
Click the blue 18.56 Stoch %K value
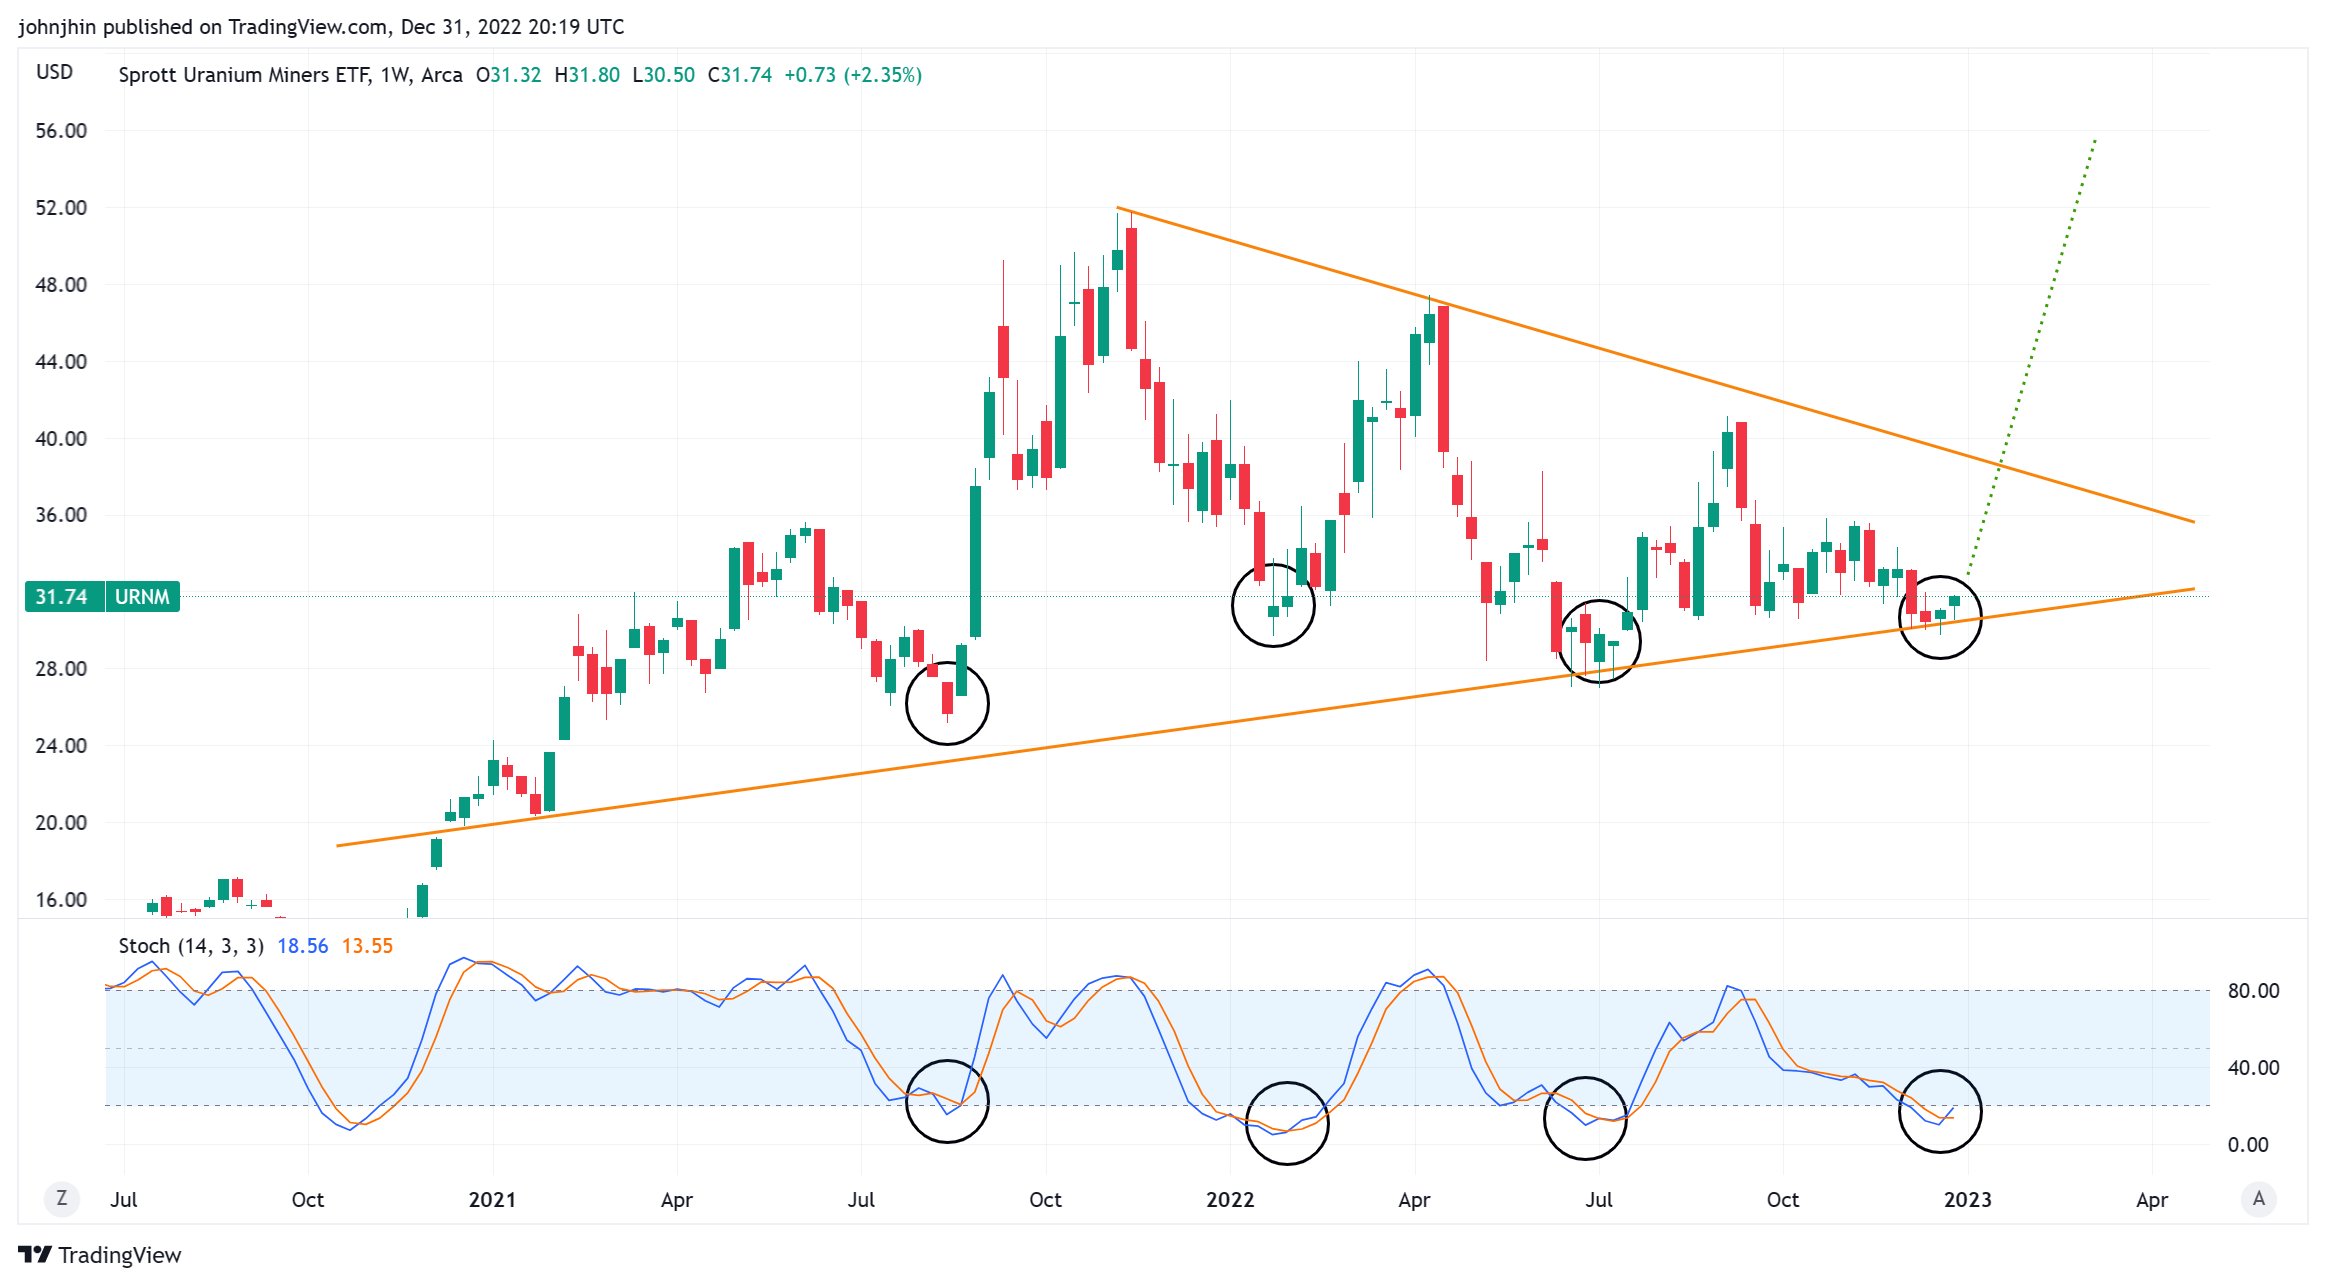point(302,946)
